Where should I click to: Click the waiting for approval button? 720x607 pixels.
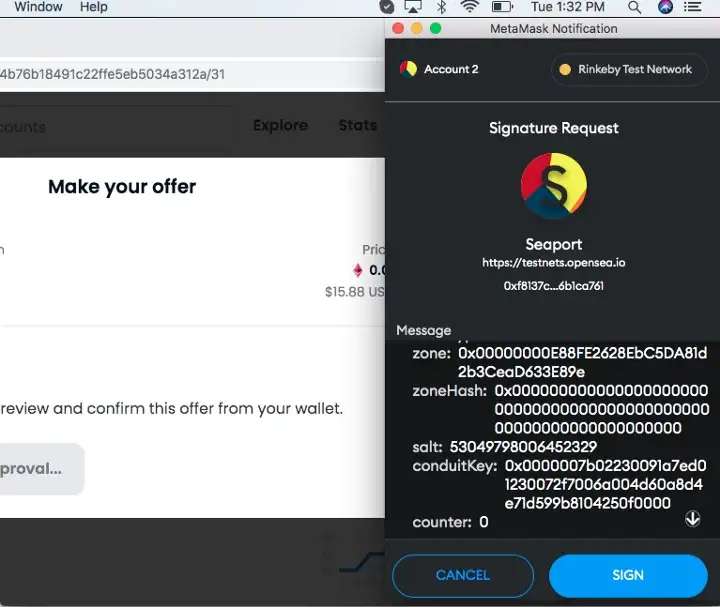click(x=40, y=468)
